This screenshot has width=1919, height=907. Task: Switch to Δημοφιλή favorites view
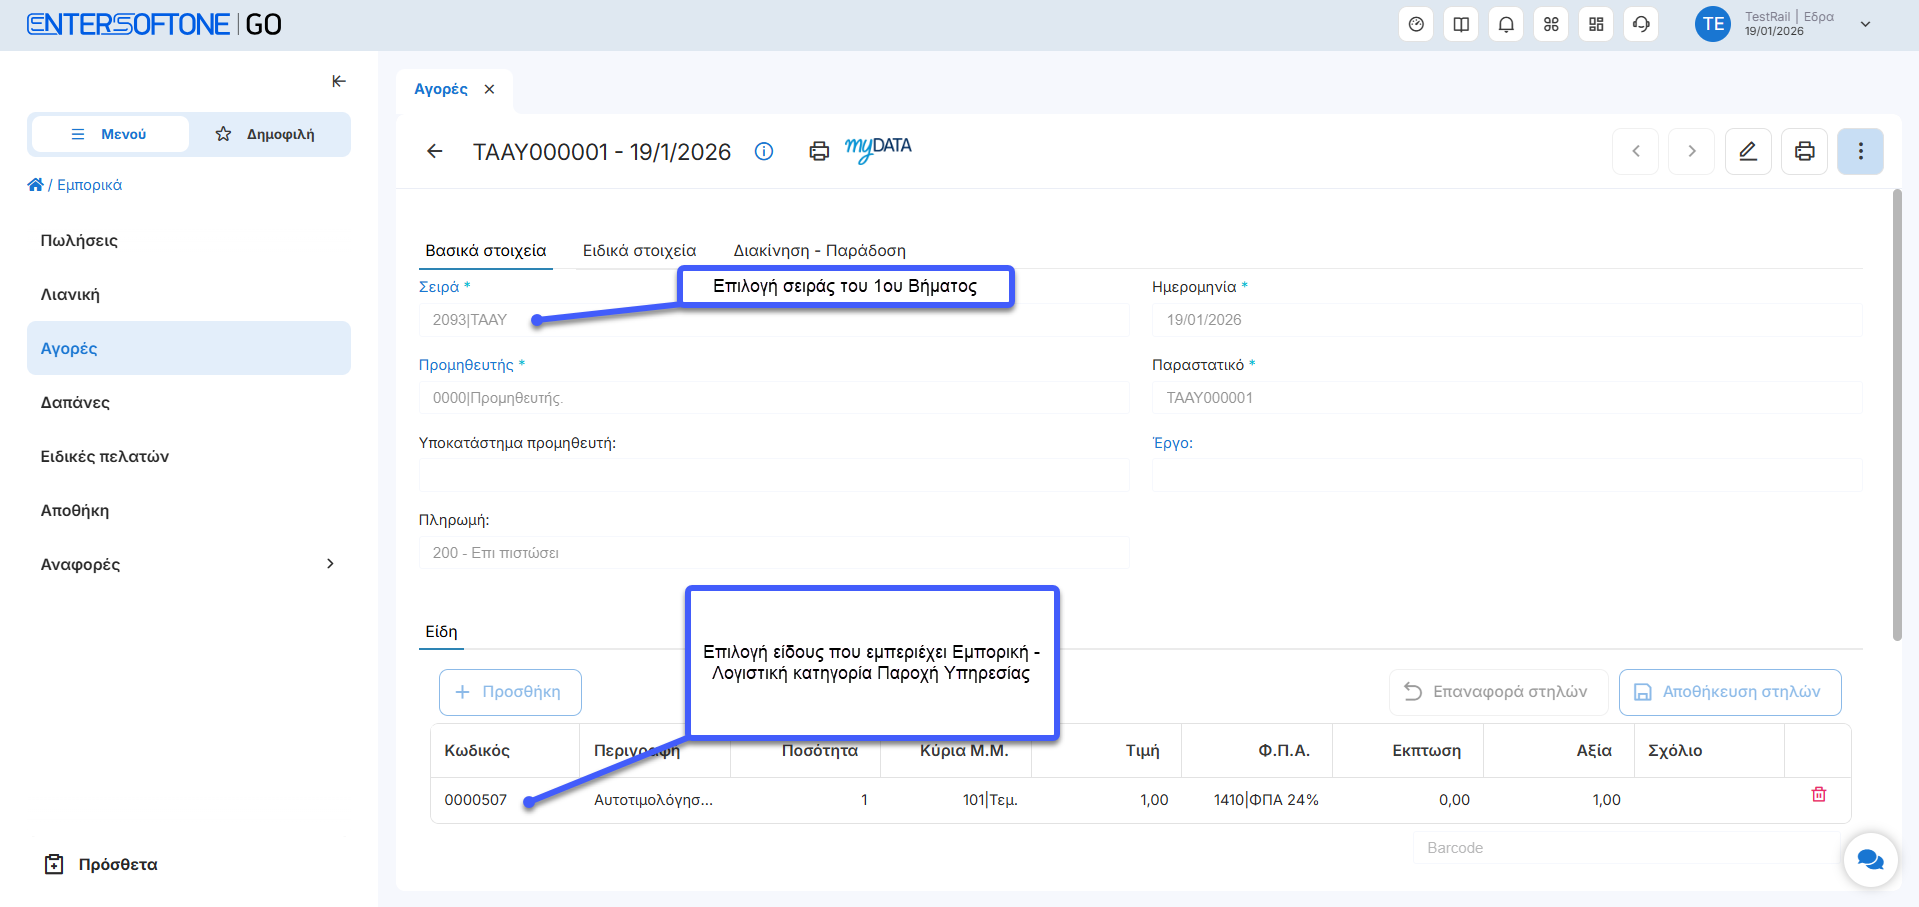[x=266, y=134]
